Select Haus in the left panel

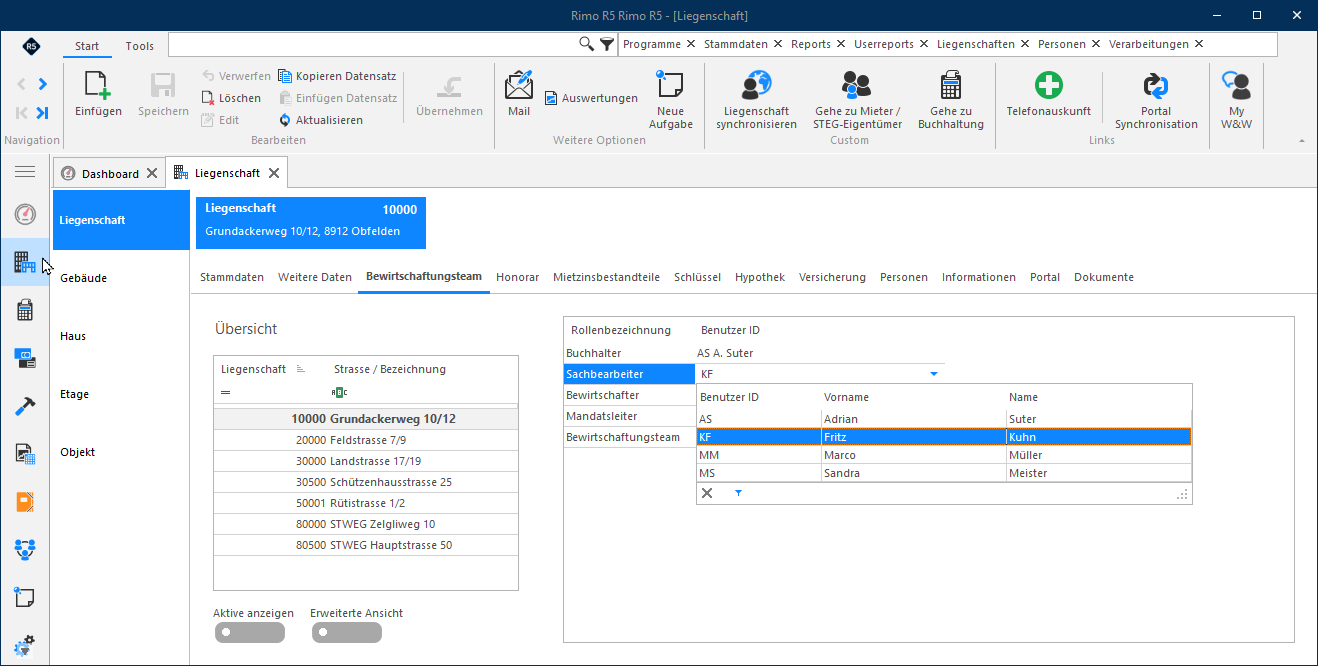pos(121,336)
